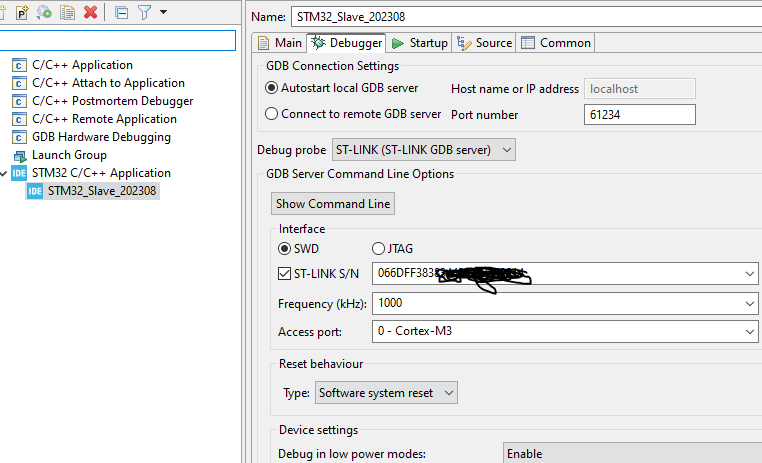Click the configuration Name field
The image size is (762, 463).
coord(526,17)
